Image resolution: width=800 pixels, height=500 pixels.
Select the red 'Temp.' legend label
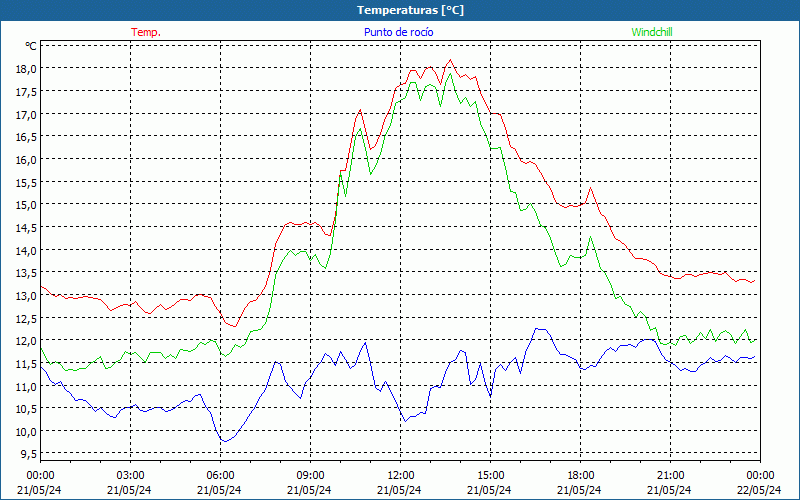click(x=146, y=32)
